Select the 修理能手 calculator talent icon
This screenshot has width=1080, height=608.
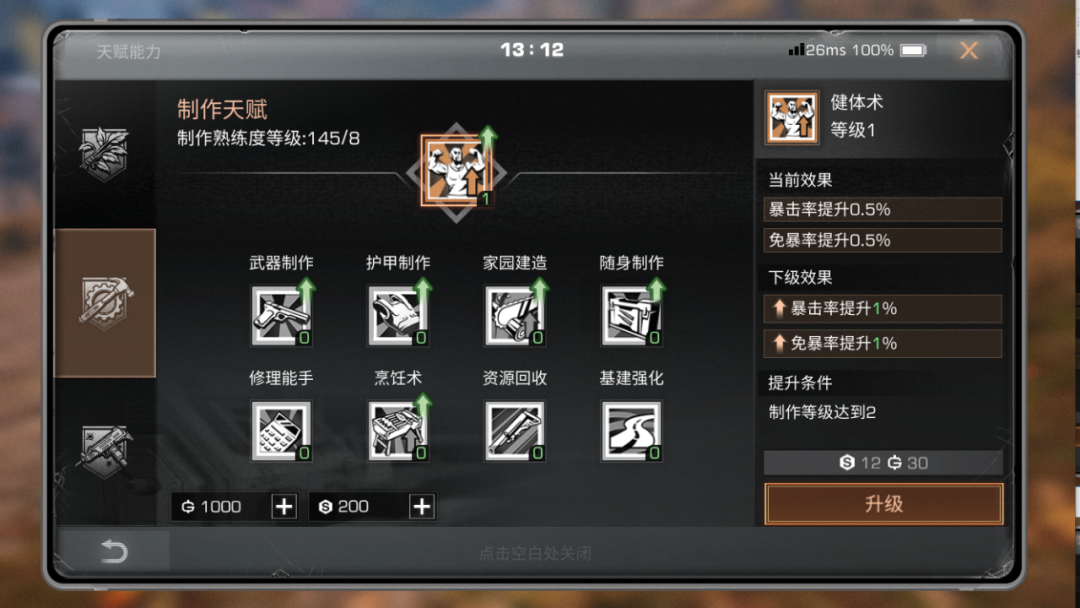tap(282, 431)
